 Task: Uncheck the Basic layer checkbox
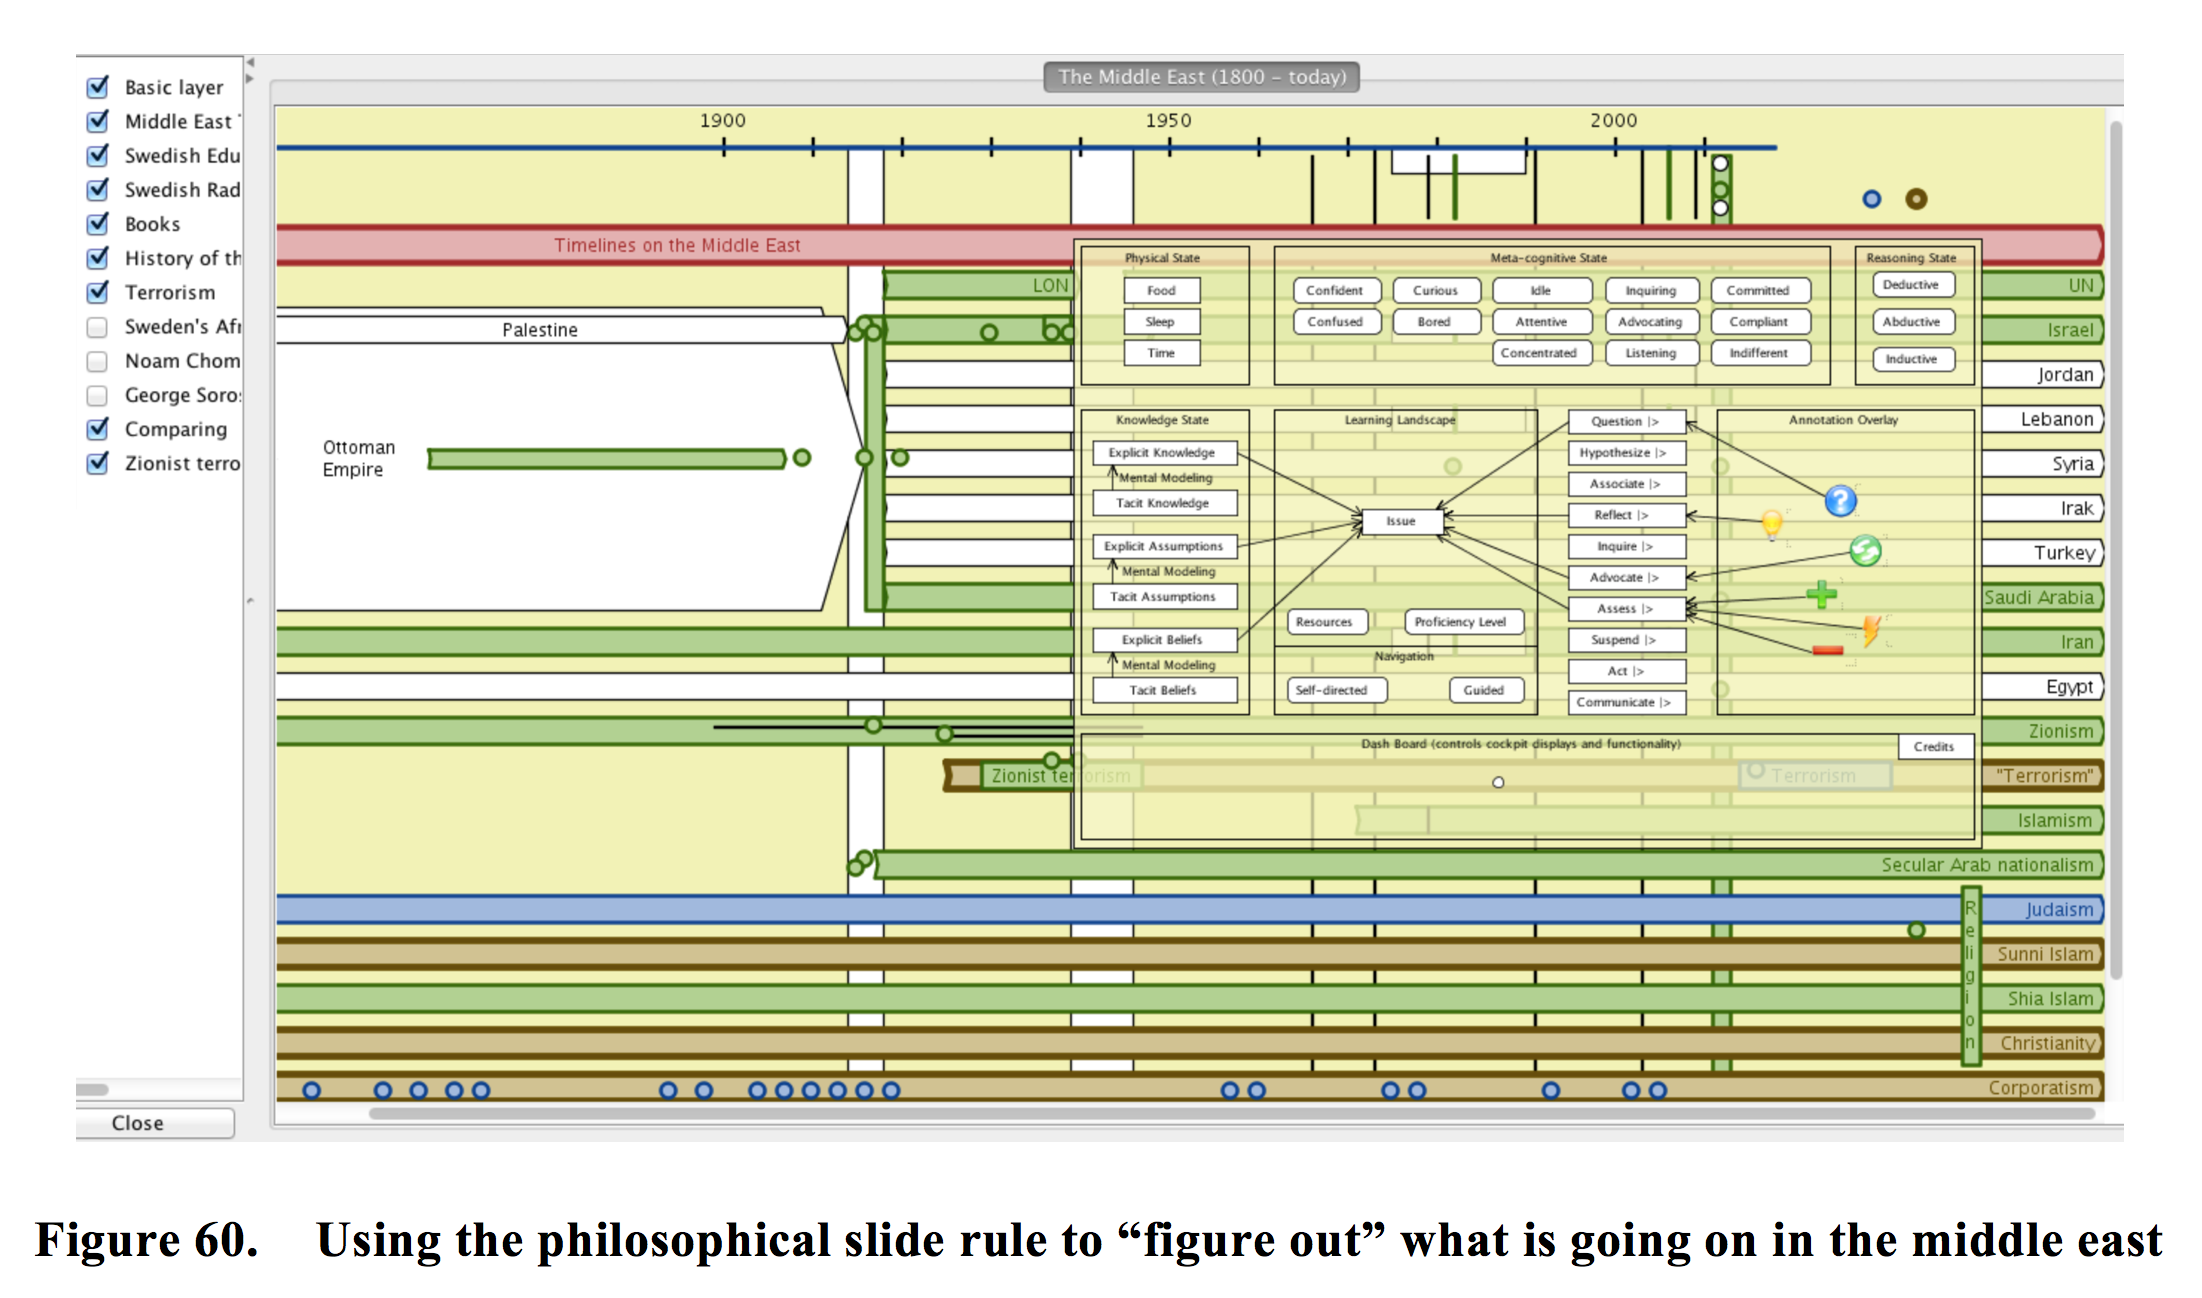click(x=98, y=87)
